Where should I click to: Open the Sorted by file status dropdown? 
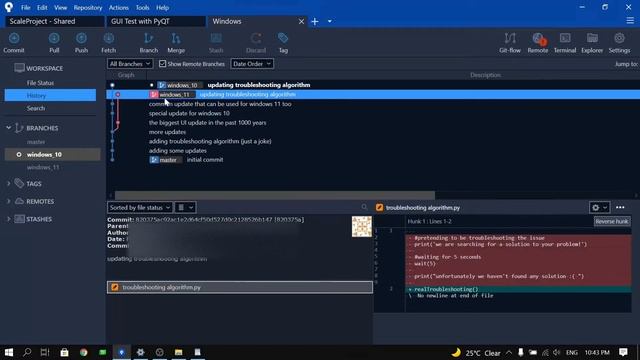(140, 207)
